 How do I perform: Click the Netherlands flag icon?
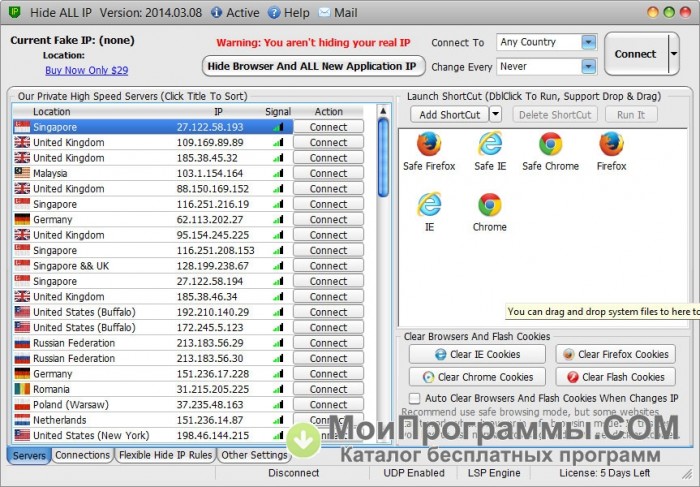coord(22,420)
